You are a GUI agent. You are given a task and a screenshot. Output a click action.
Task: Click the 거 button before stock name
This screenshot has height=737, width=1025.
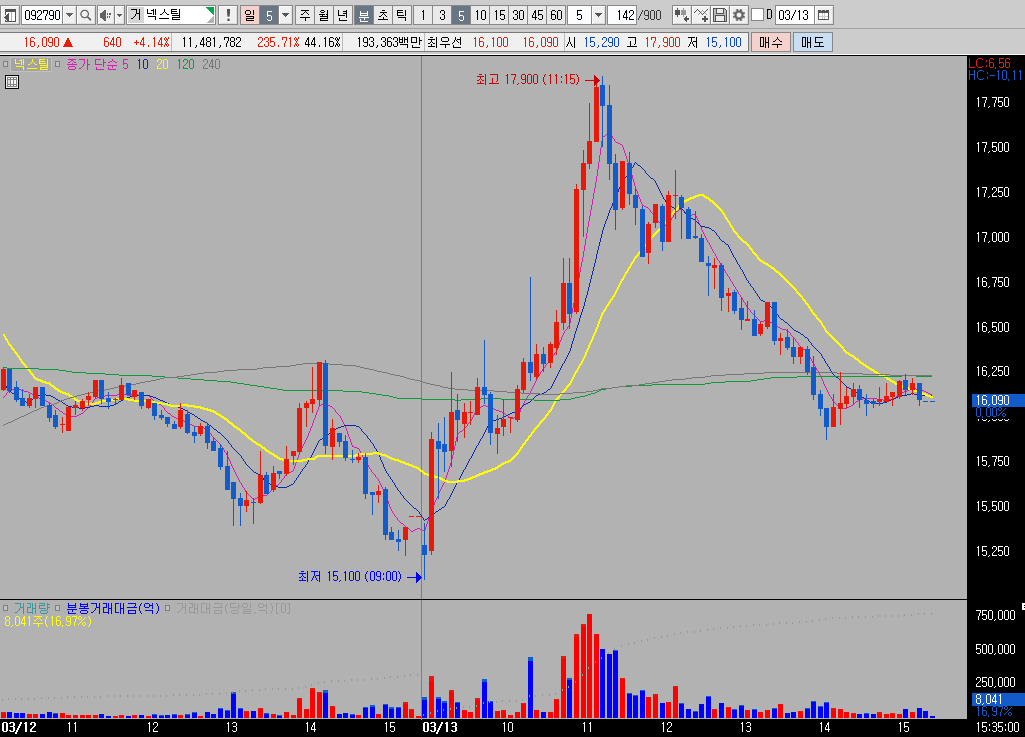pos(135,14)
